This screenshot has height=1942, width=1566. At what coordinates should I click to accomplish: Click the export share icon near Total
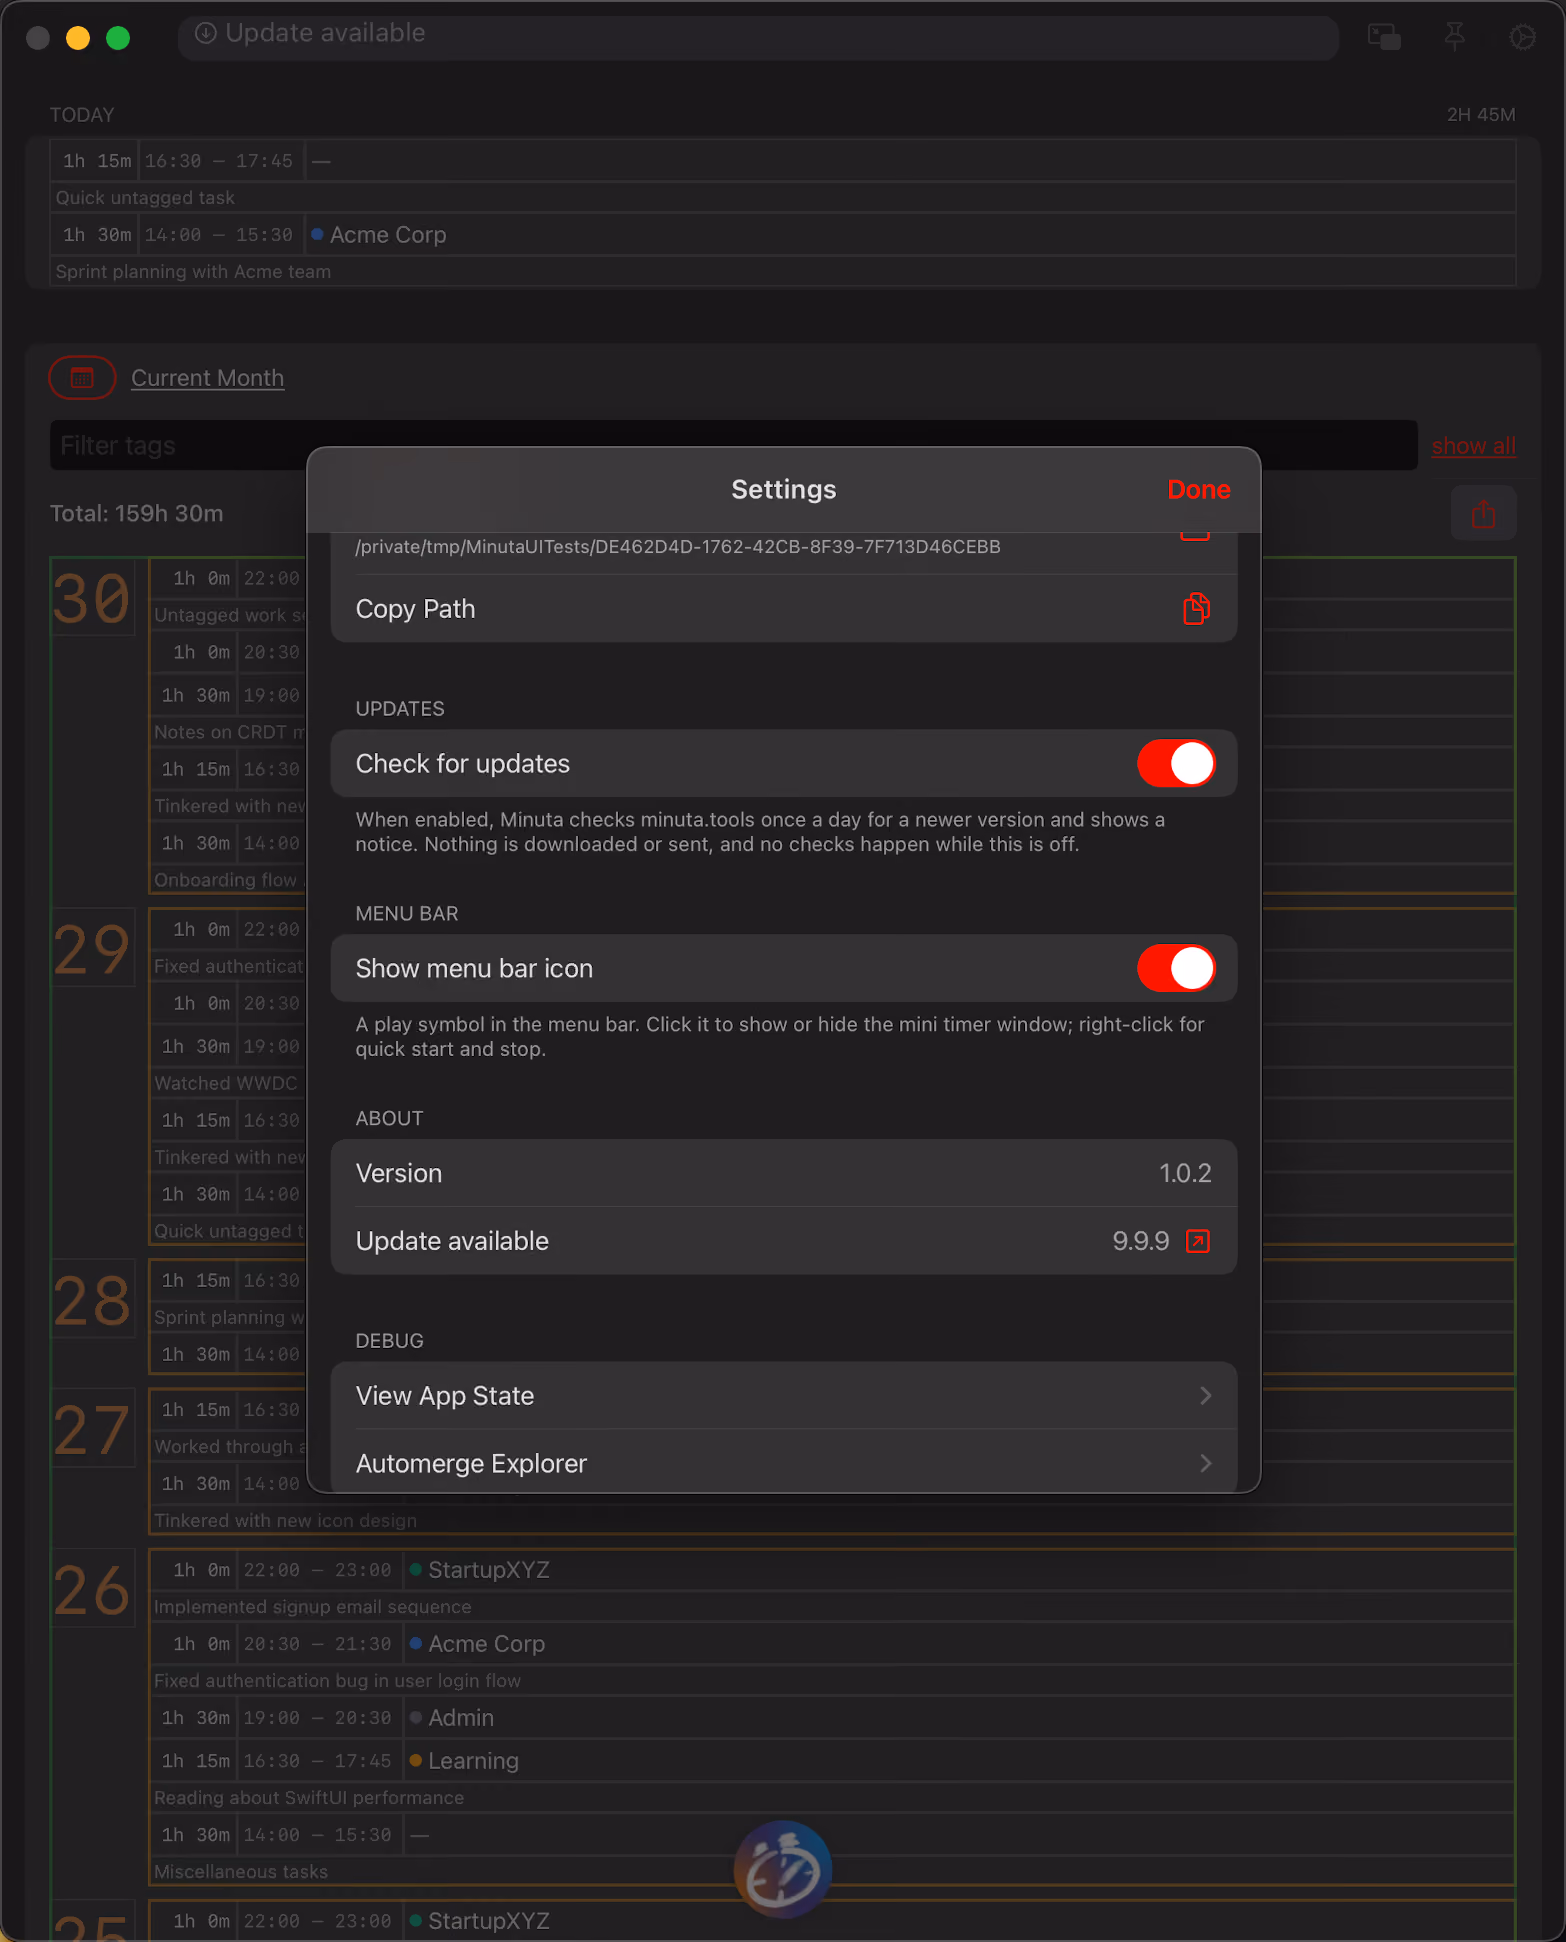click(1483, 514)
